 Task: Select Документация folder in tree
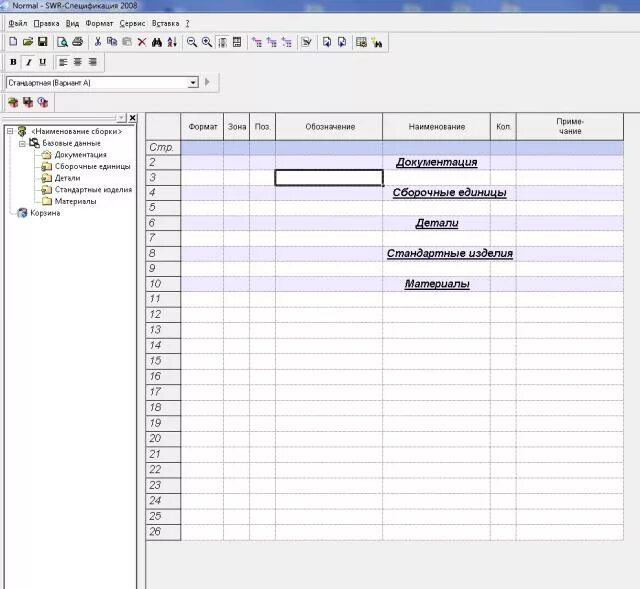point(80,155)
